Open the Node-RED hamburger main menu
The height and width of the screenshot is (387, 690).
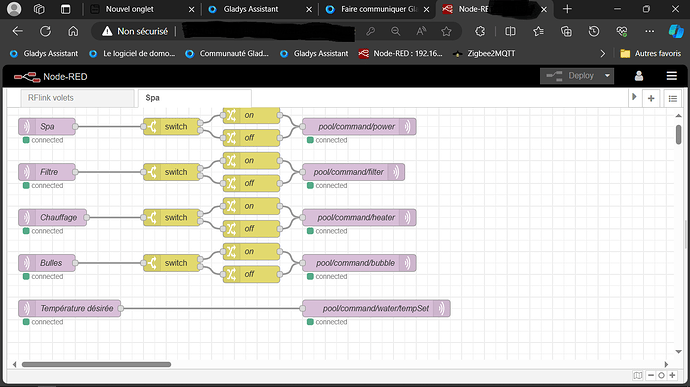[672, 76]
